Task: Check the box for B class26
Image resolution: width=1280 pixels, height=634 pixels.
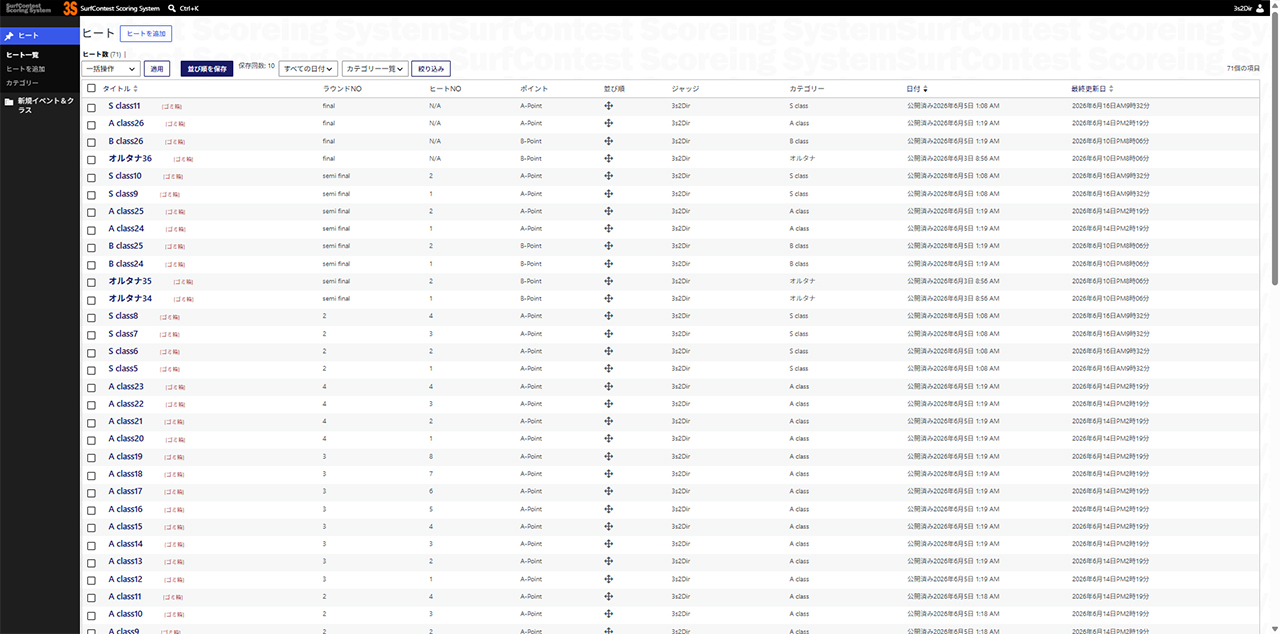Action: coord(91,142)
